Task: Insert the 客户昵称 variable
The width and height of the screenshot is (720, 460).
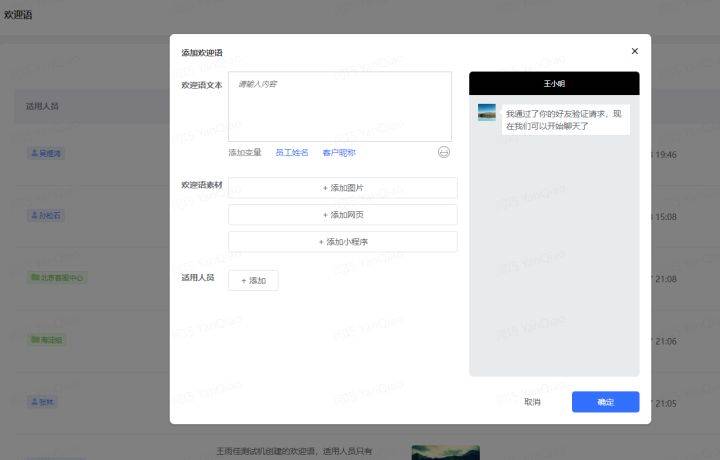Action: [x=339, y=152]
